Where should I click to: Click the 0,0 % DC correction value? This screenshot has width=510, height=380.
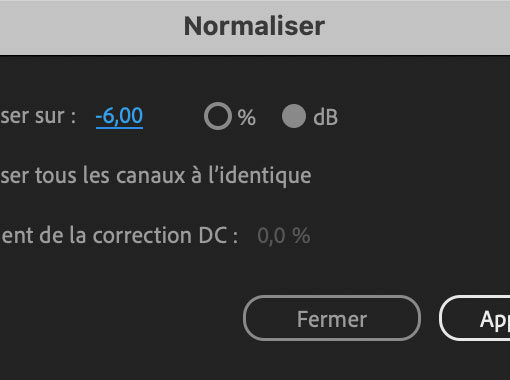click(x=284, y=236)
